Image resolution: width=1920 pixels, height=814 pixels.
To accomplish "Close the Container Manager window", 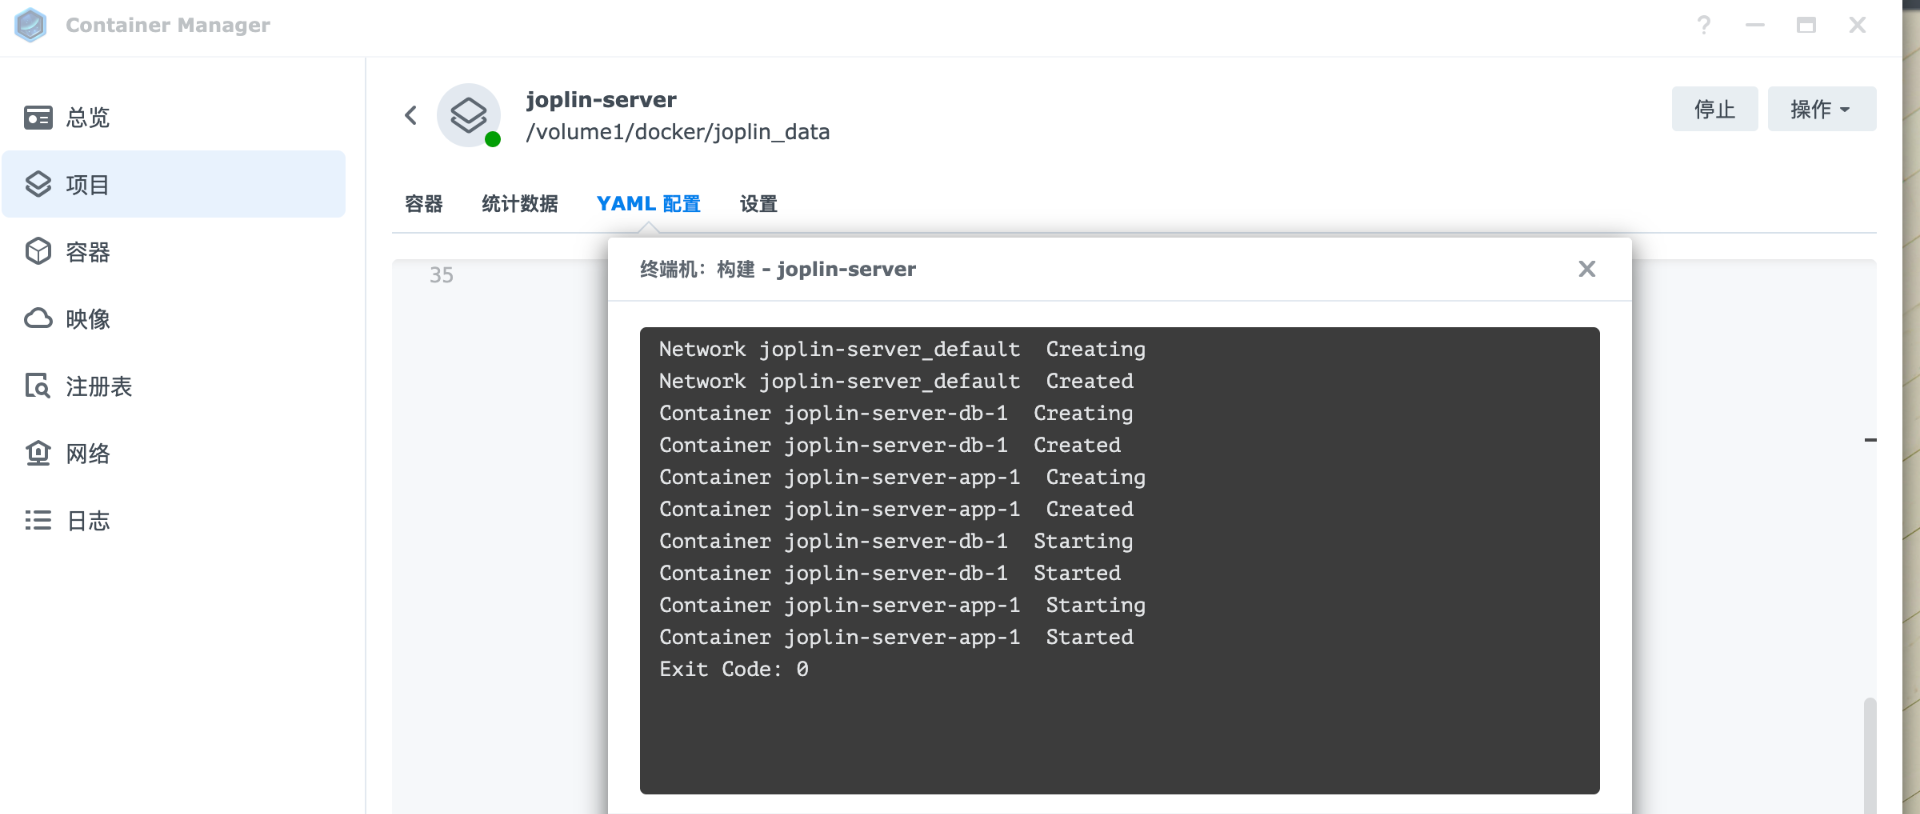I will [1857, 25].
